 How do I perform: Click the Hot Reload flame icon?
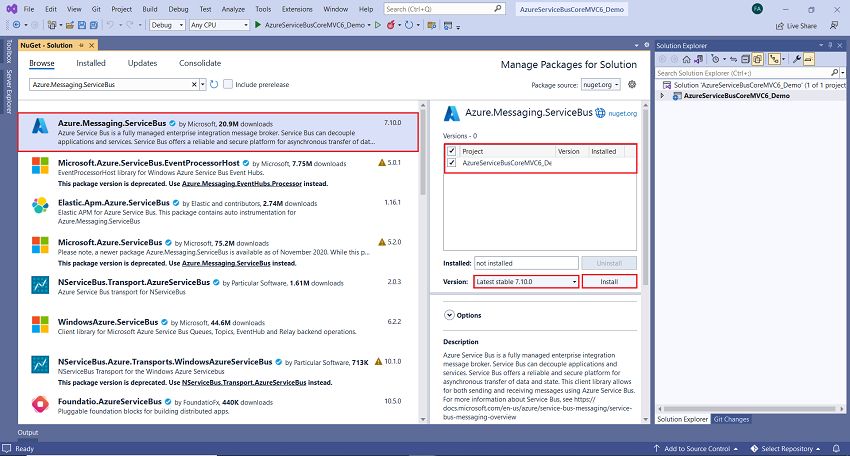390,25
